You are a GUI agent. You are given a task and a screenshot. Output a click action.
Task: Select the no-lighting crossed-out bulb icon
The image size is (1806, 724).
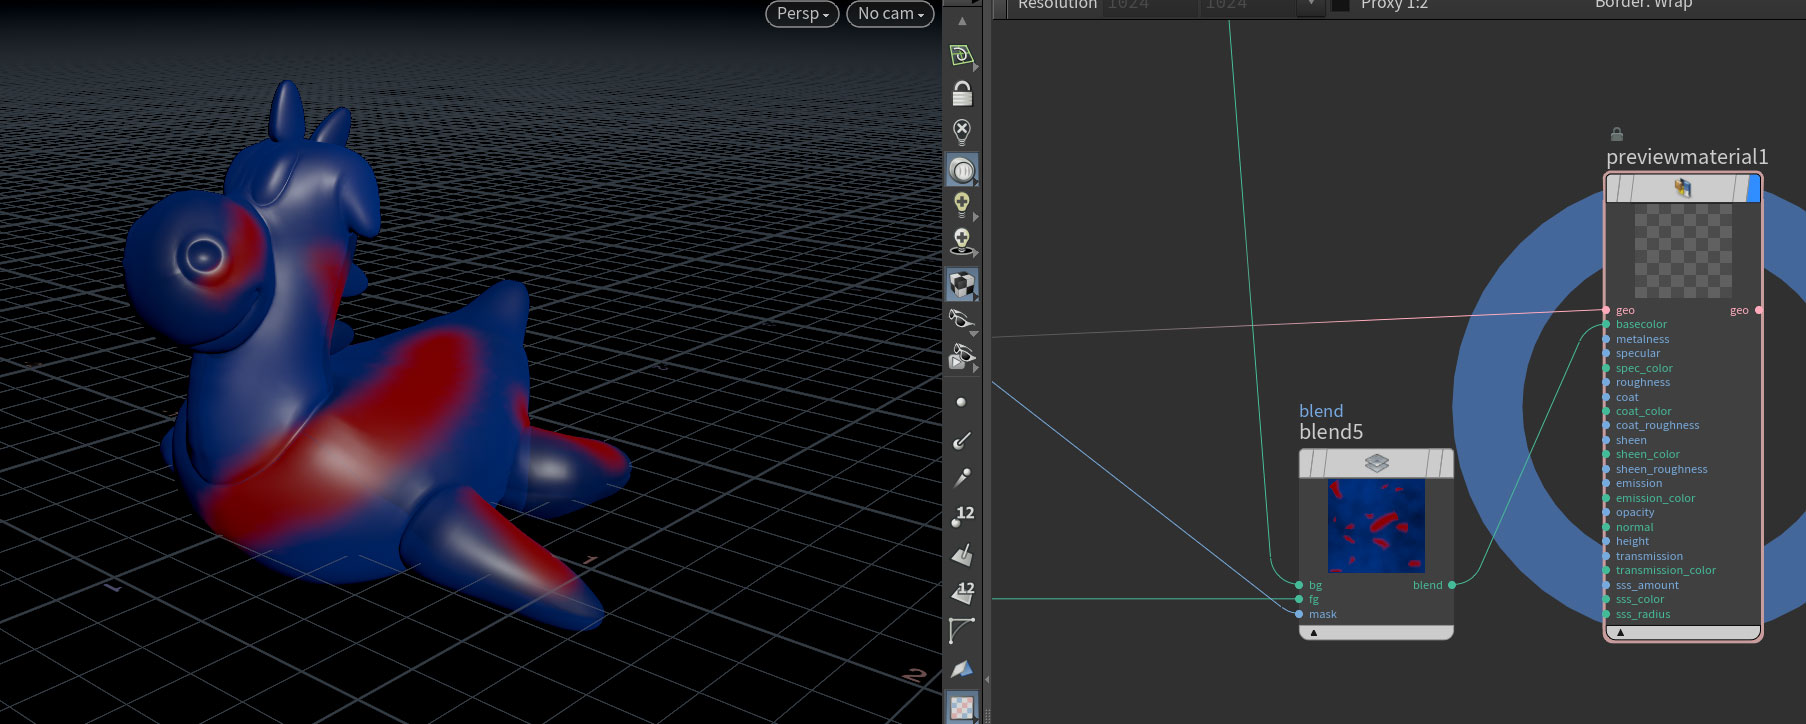[x=962, y=131]
